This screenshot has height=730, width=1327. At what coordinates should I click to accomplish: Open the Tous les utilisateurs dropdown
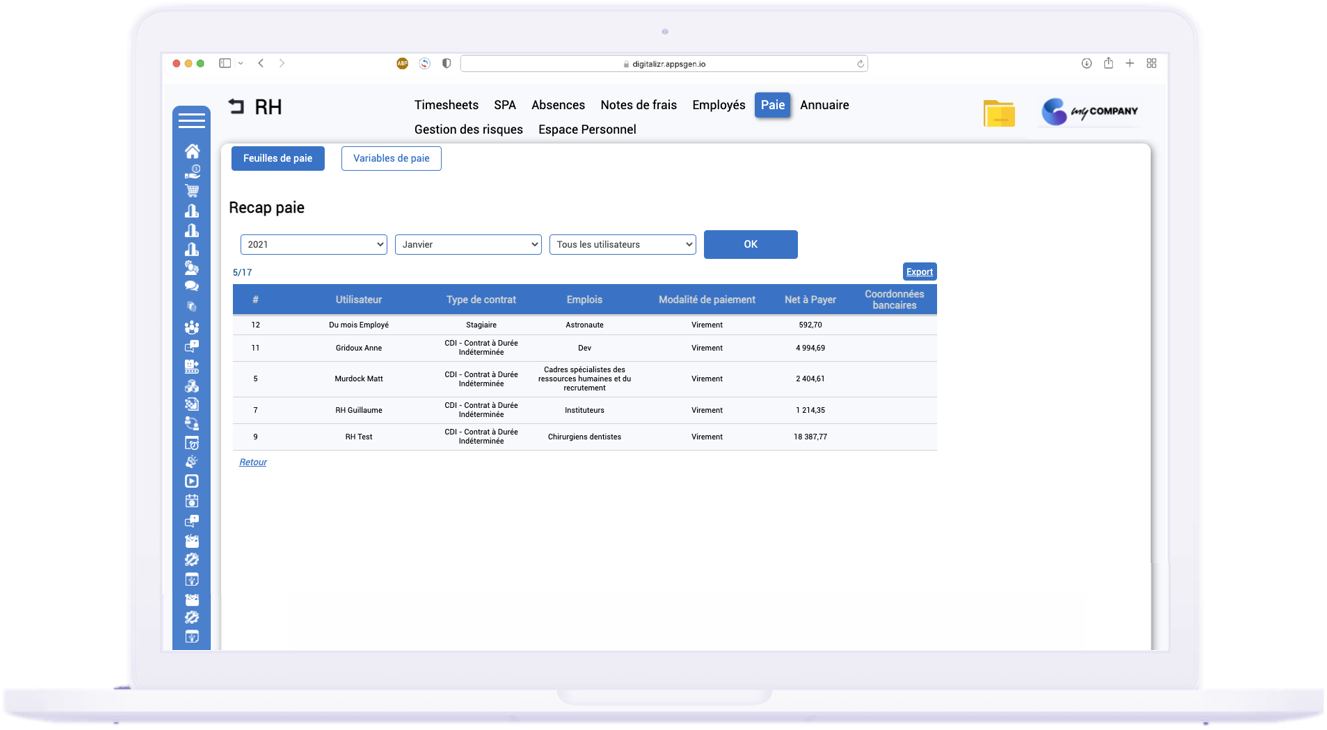coord(622,244)
